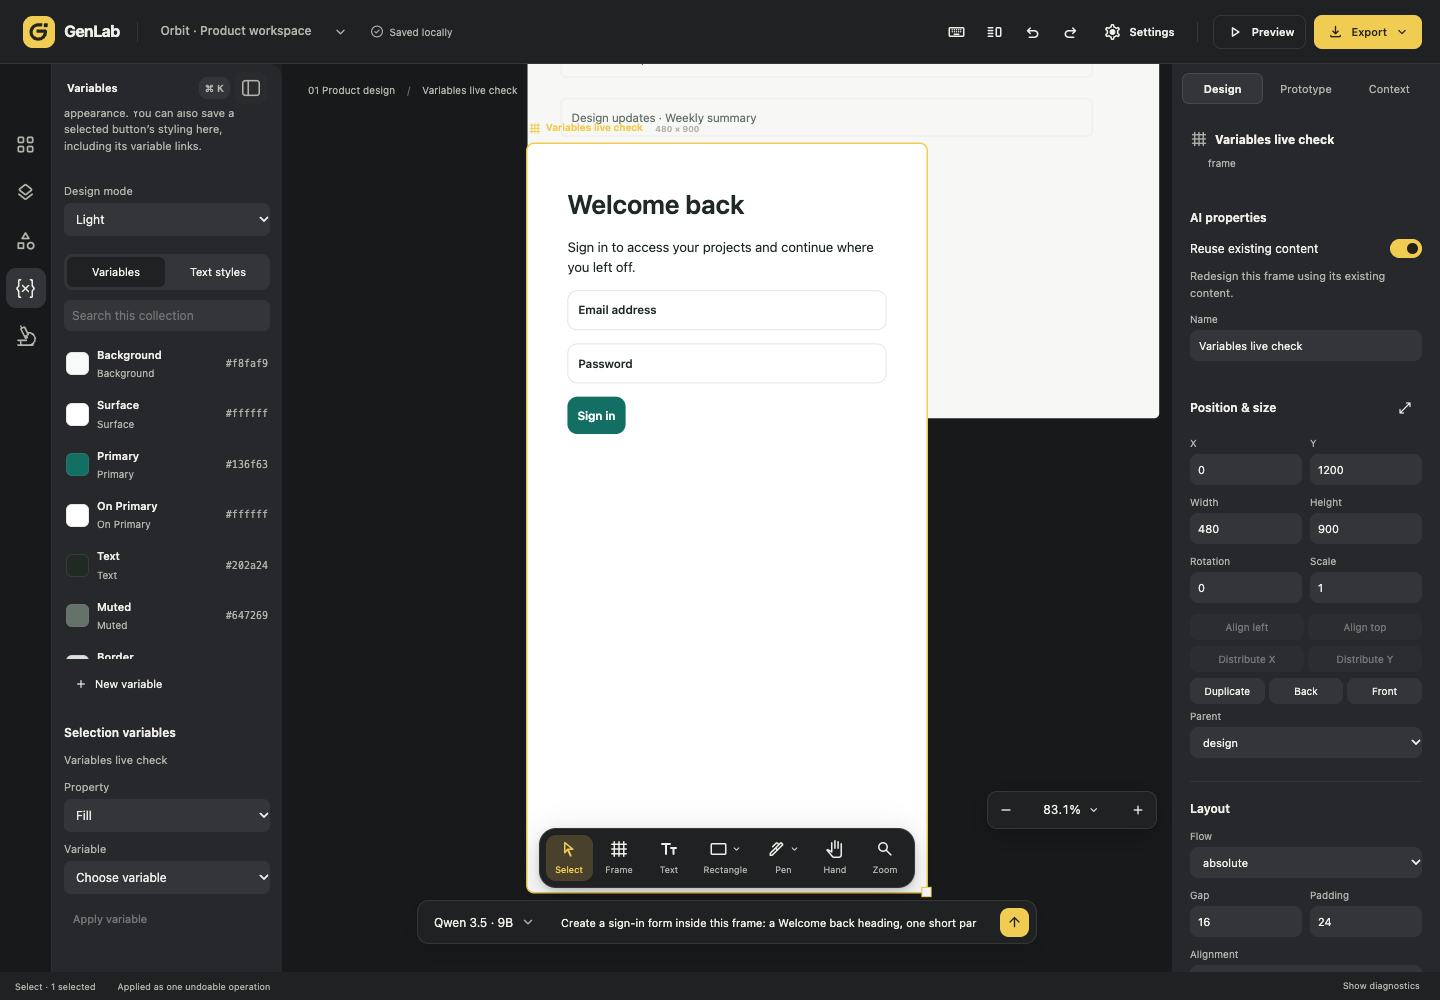Click the GenLab logo icon

39,32
